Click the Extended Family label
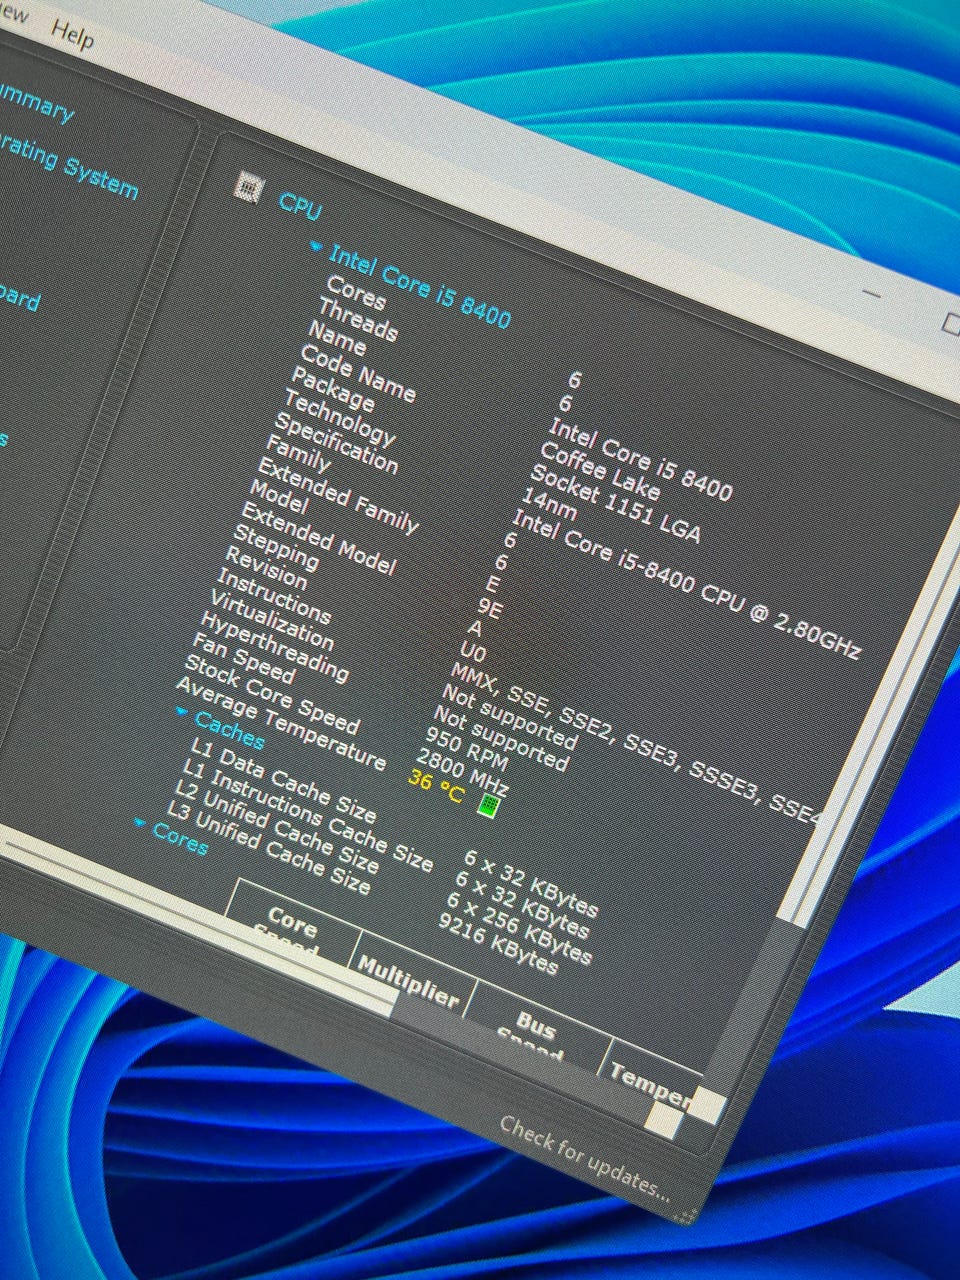 338,495
